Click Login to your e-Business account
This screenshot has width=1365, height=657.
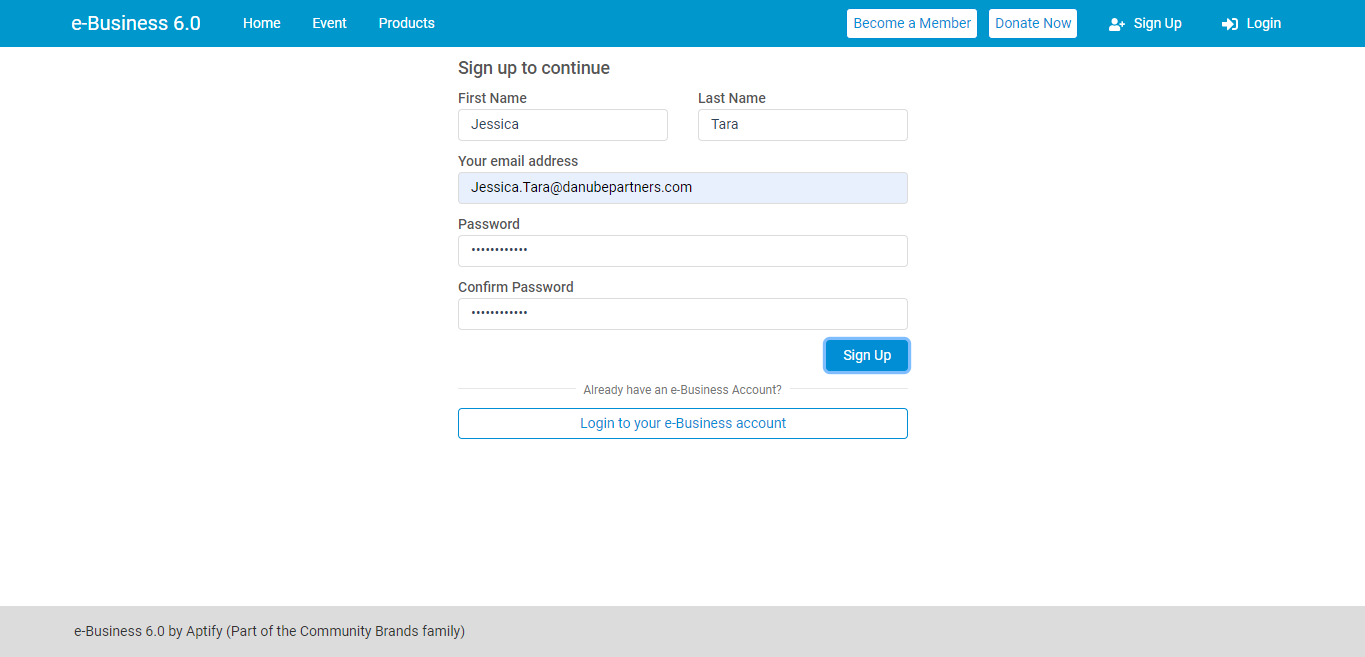point(683,423)
